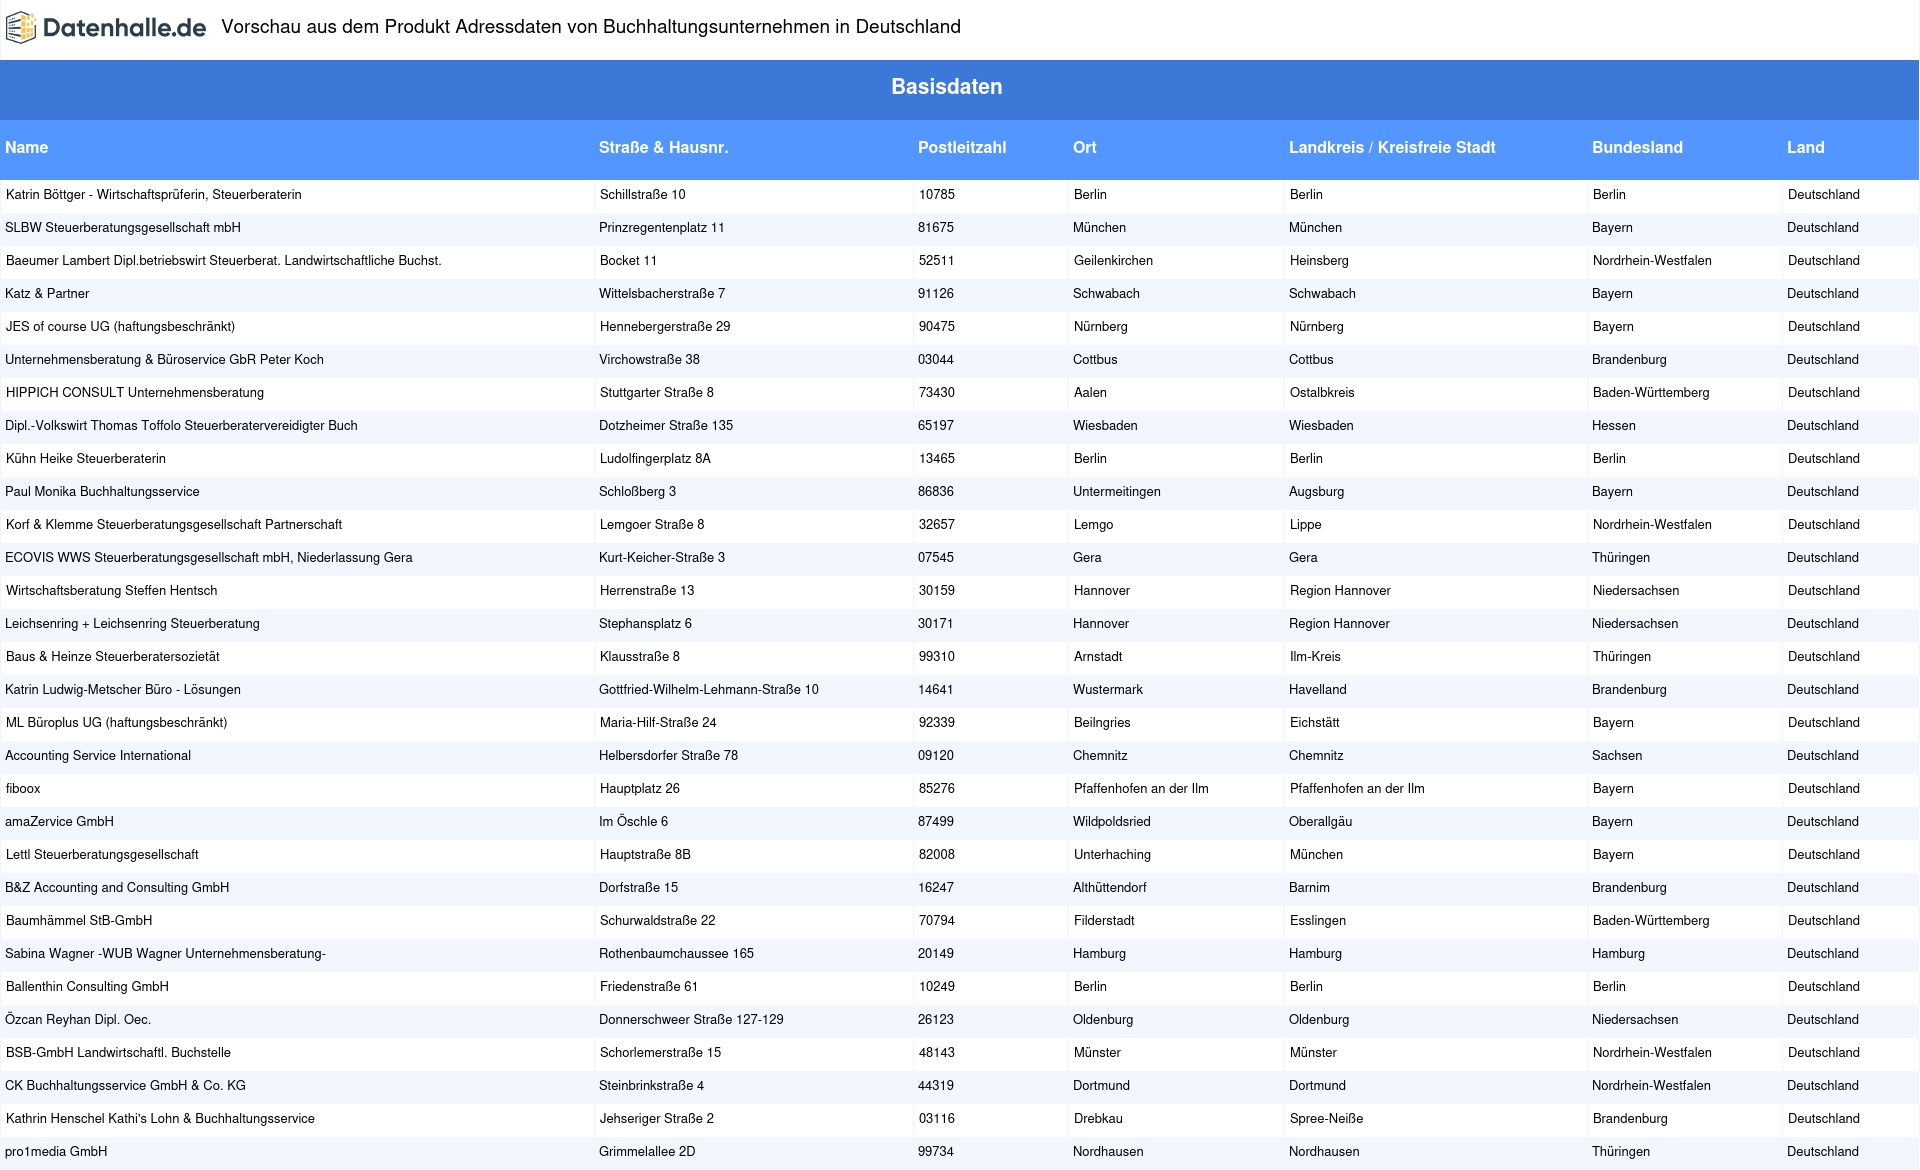Image resolution: width=1920 pixels, height=1170 pixels.
Task: Click the Datenhalle.de logo
Action: [x=106, y=28]
